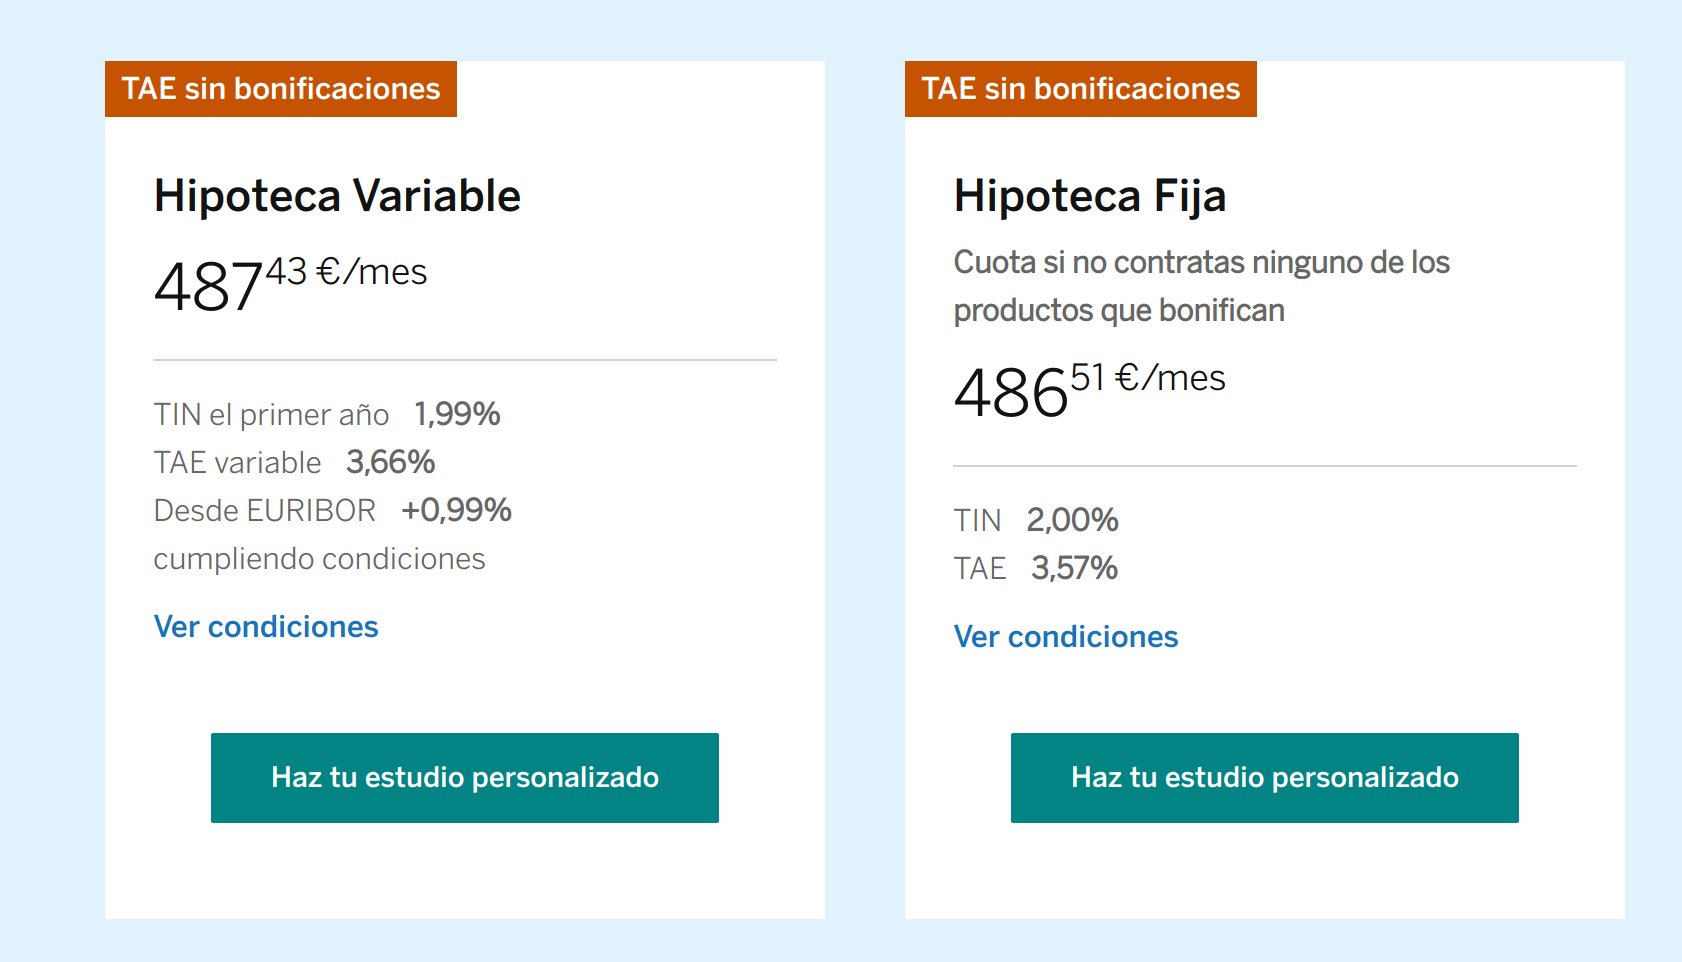
Task: Click the TIN el primer año label
Action: [271, 414]
